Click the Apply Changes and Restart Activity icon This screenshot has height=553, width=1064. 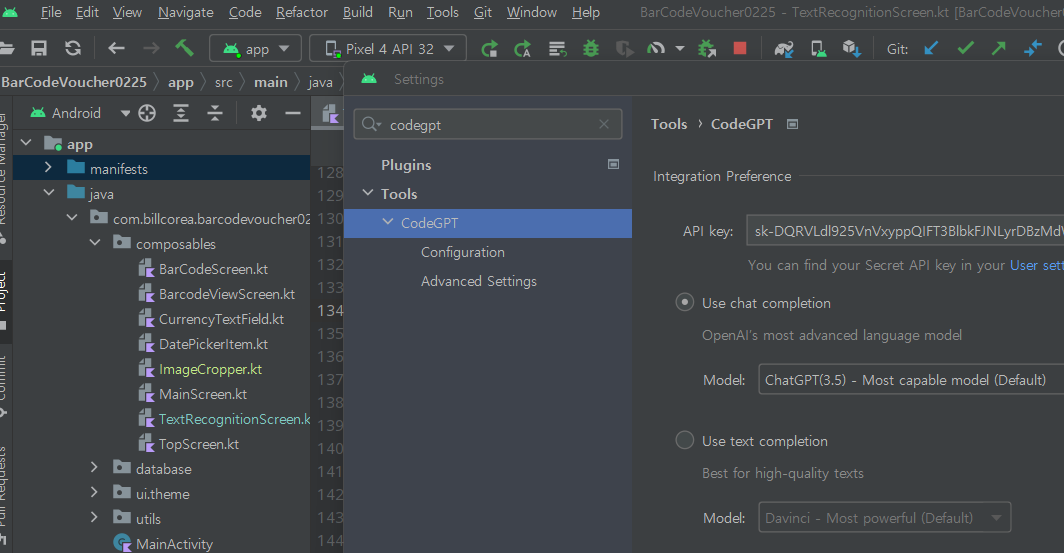(x=489, y=49)
